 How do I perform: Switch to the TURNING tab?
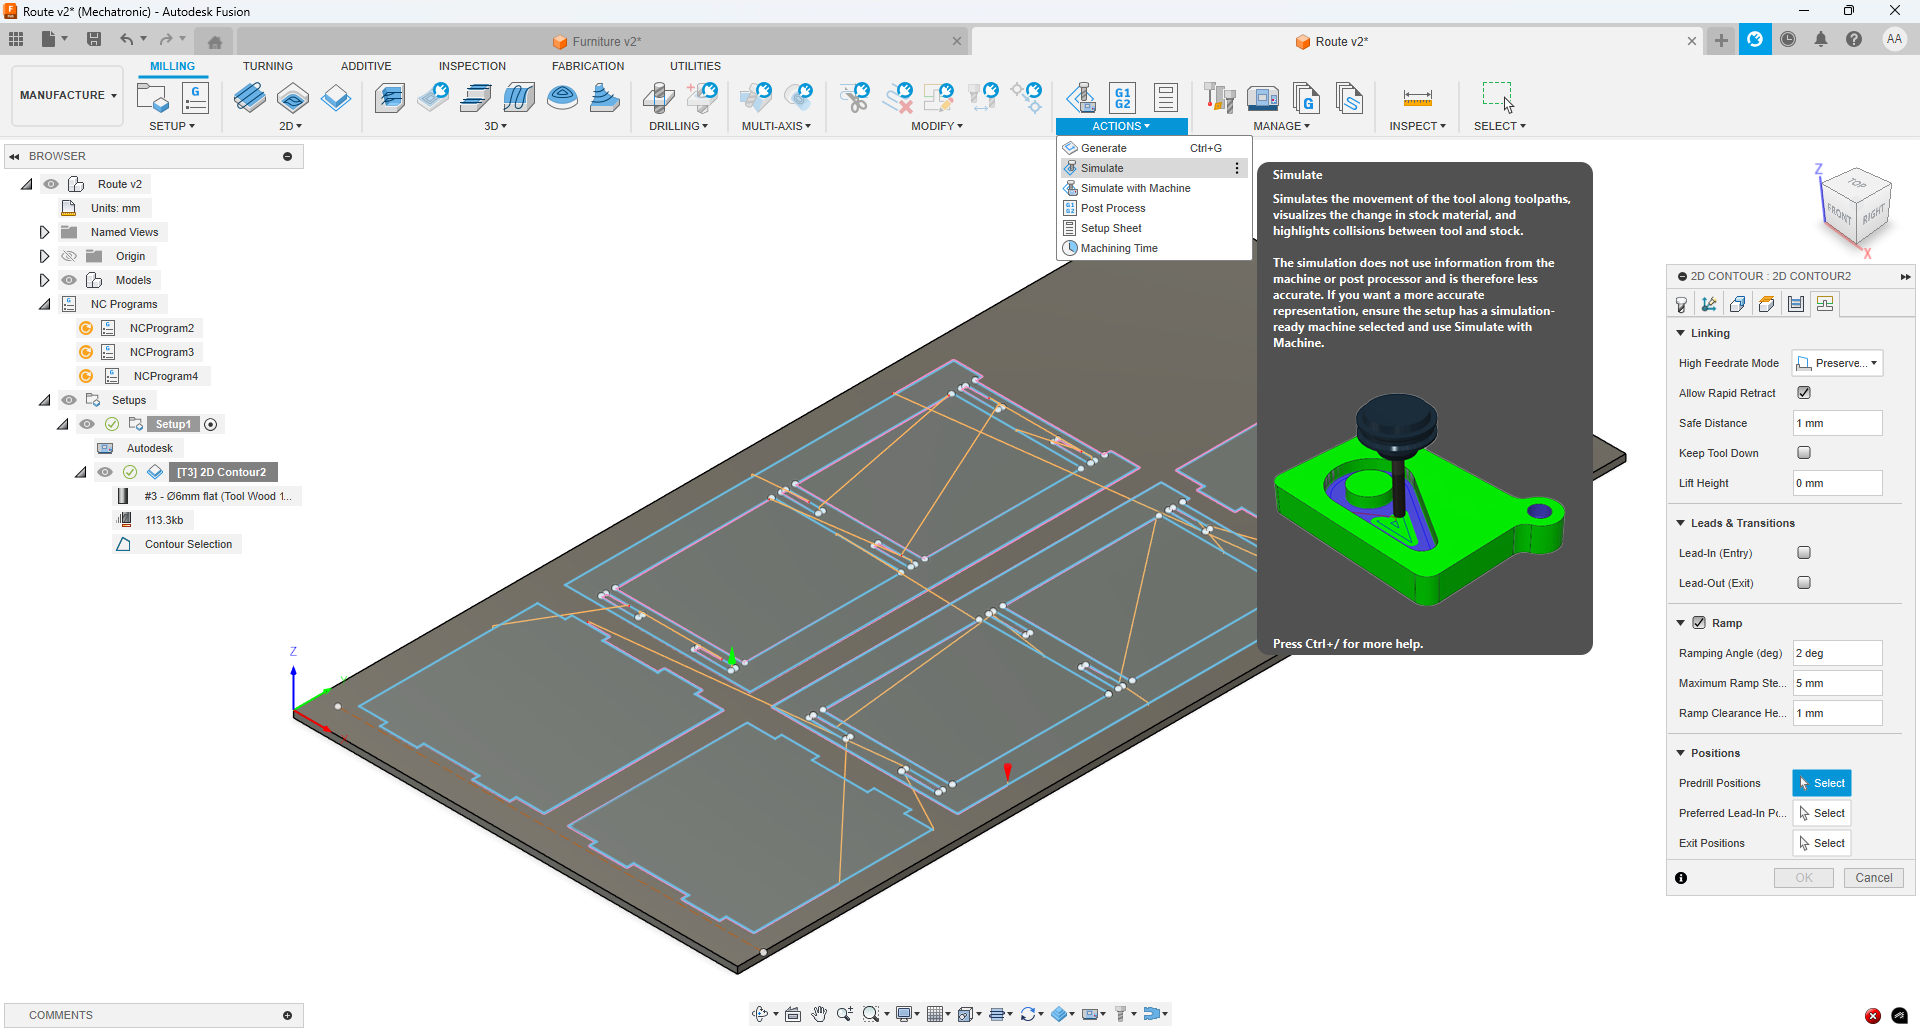pos(268,66)
